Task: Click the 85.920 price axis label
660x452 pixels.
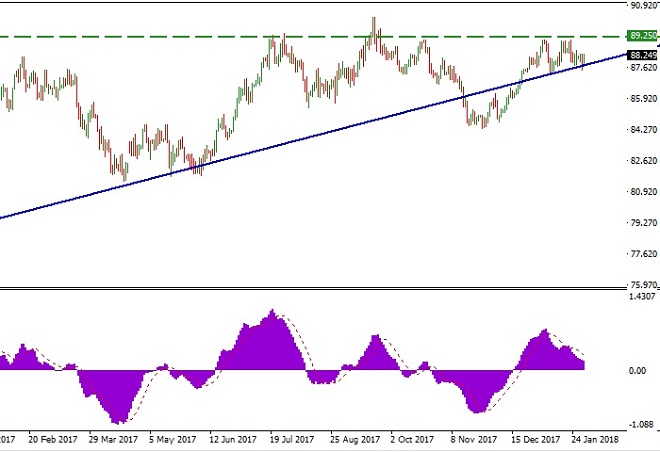Action: click(643, 98)
